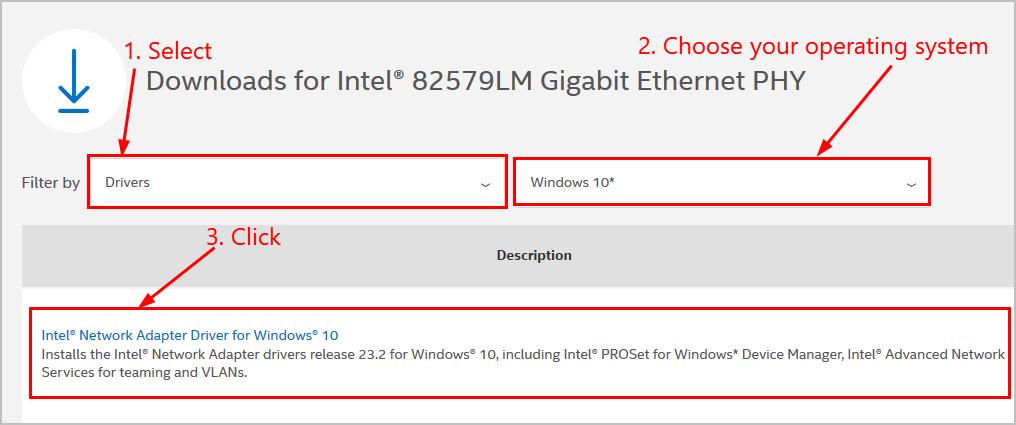Click the word Downloads in the page heading
Viewport: 1016px width, 425px height.
[x=207, y=82]
